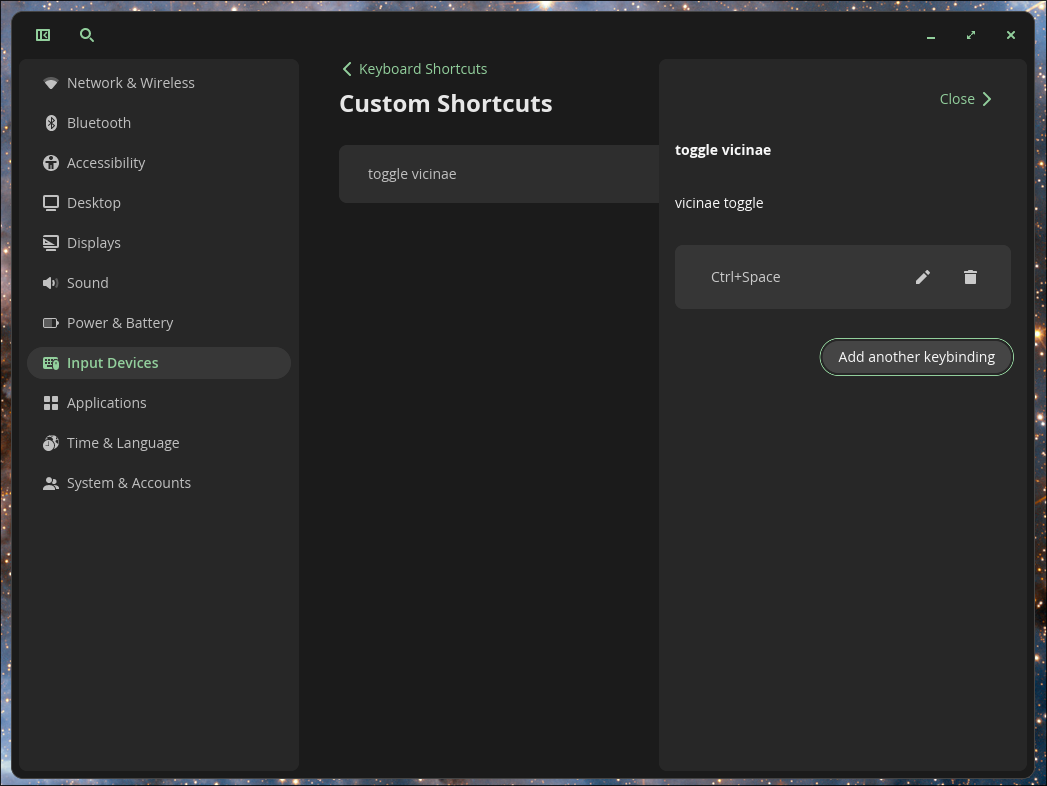Open search with the magnifier icon
Image resolution: width=1047 pixels, height=786 pixels.
87,35
